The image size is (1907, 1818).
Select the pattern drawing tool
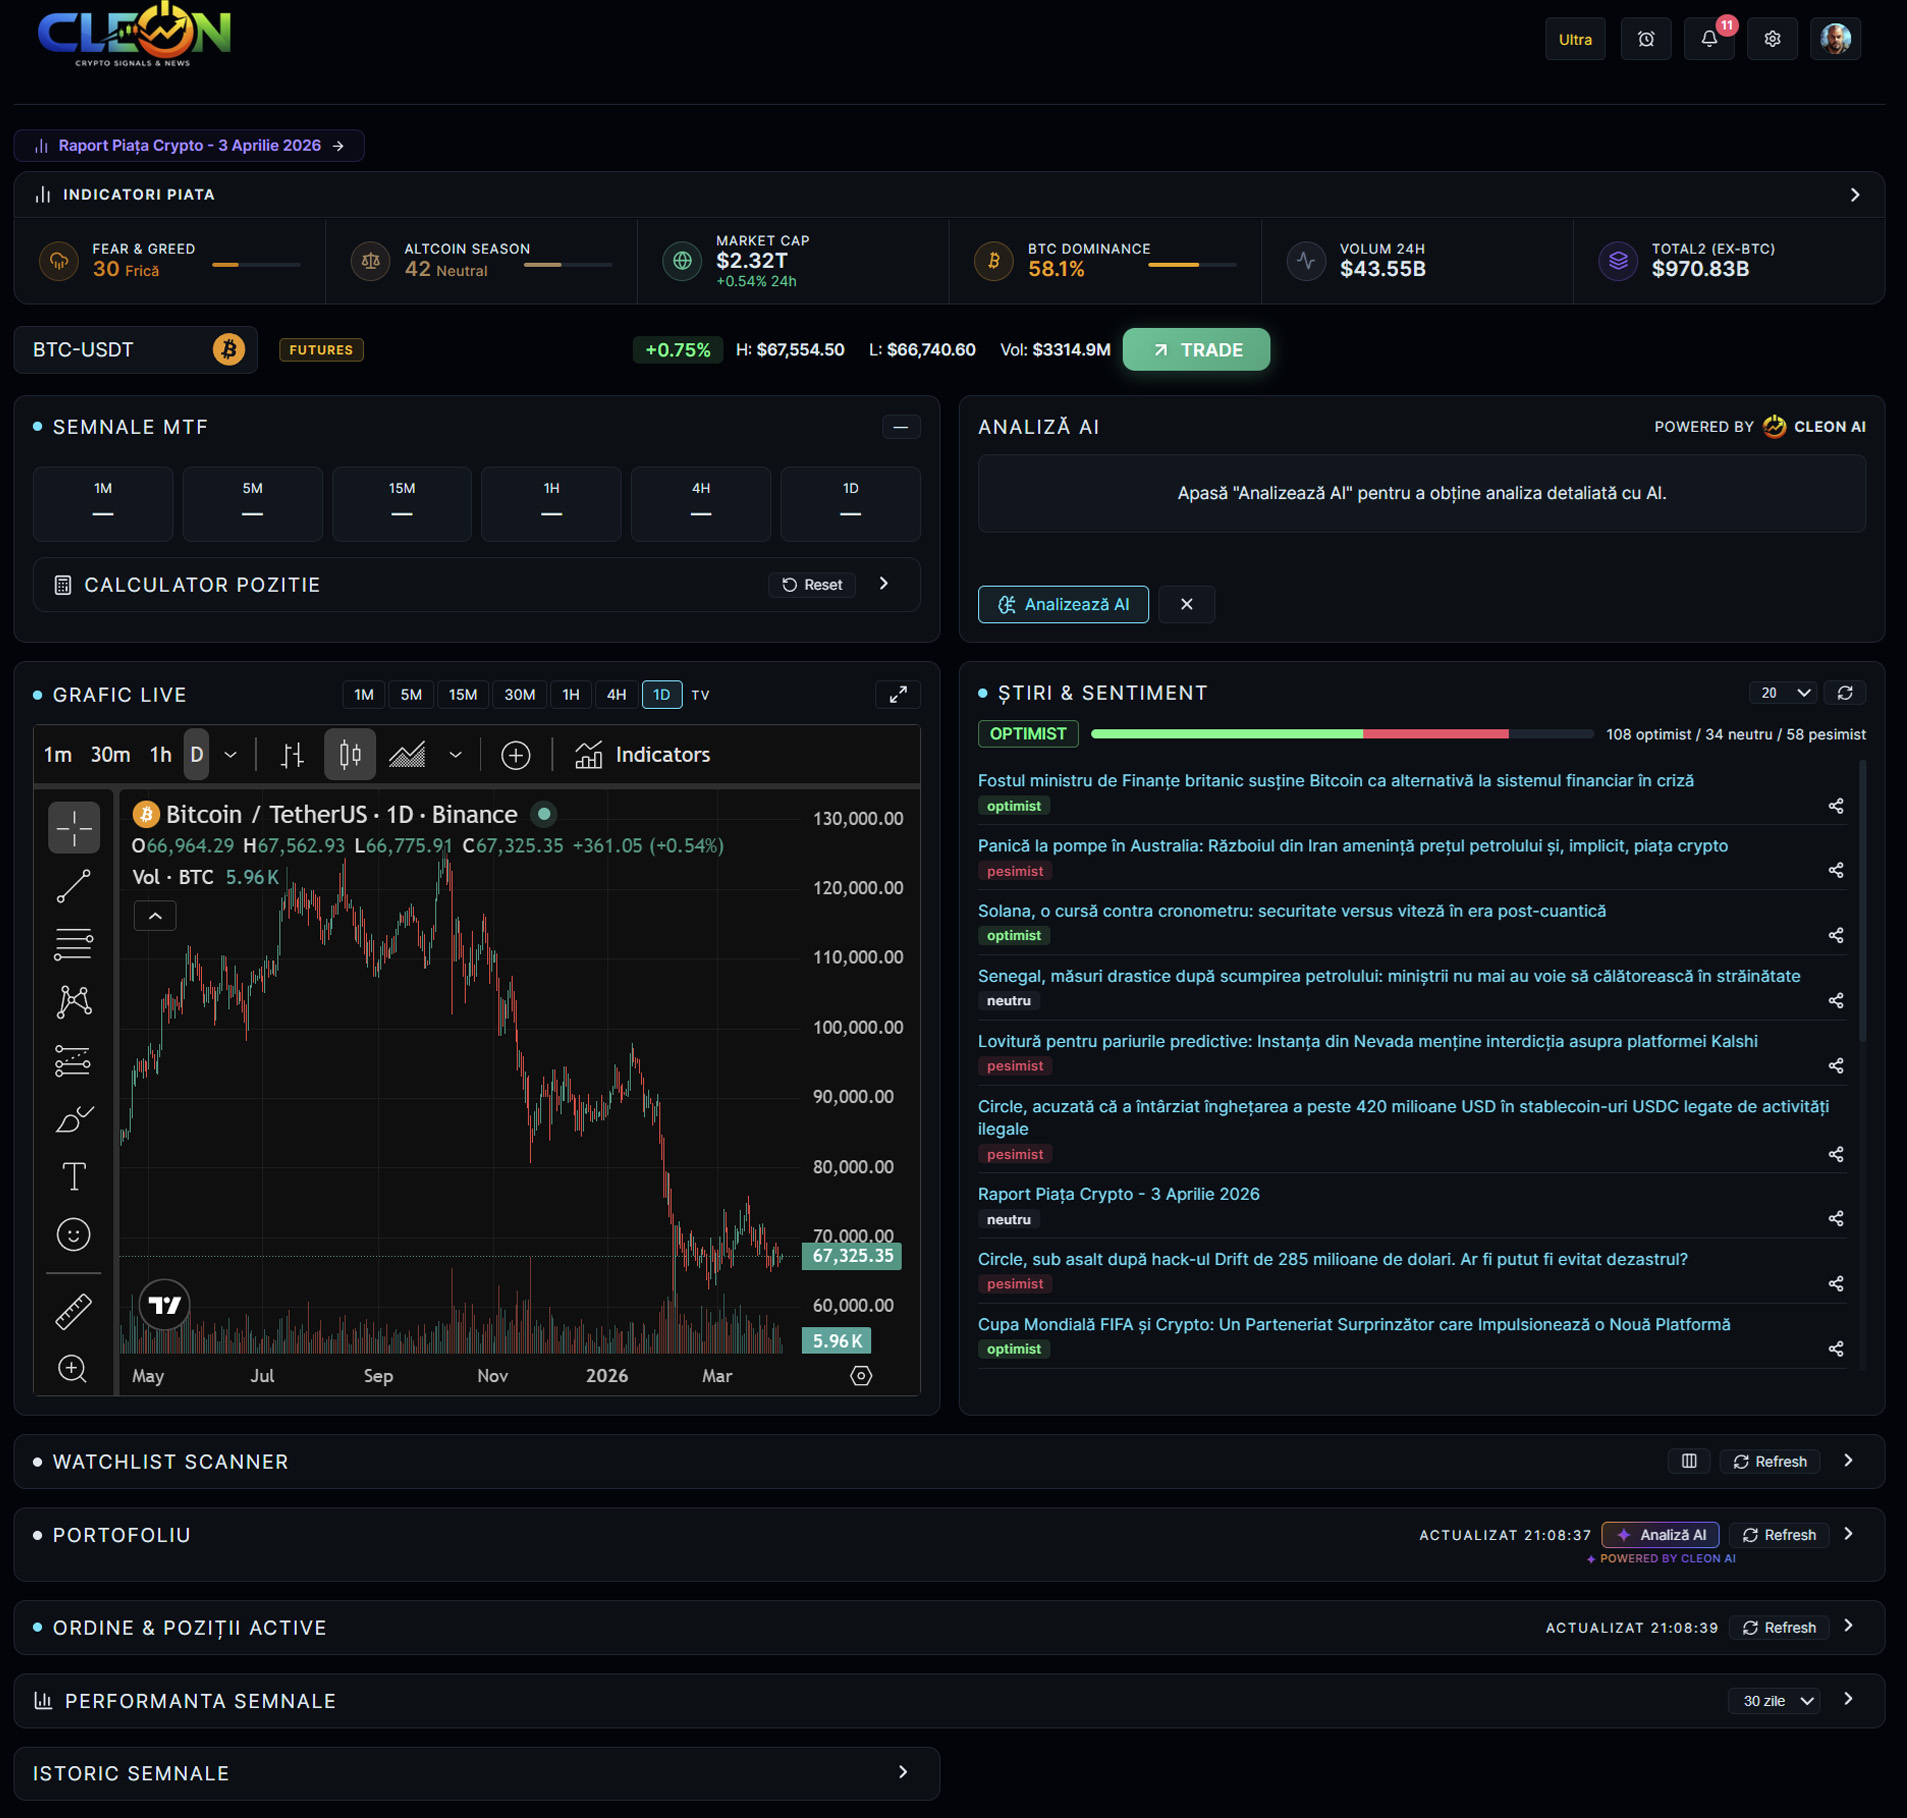tap(74, 1002)
